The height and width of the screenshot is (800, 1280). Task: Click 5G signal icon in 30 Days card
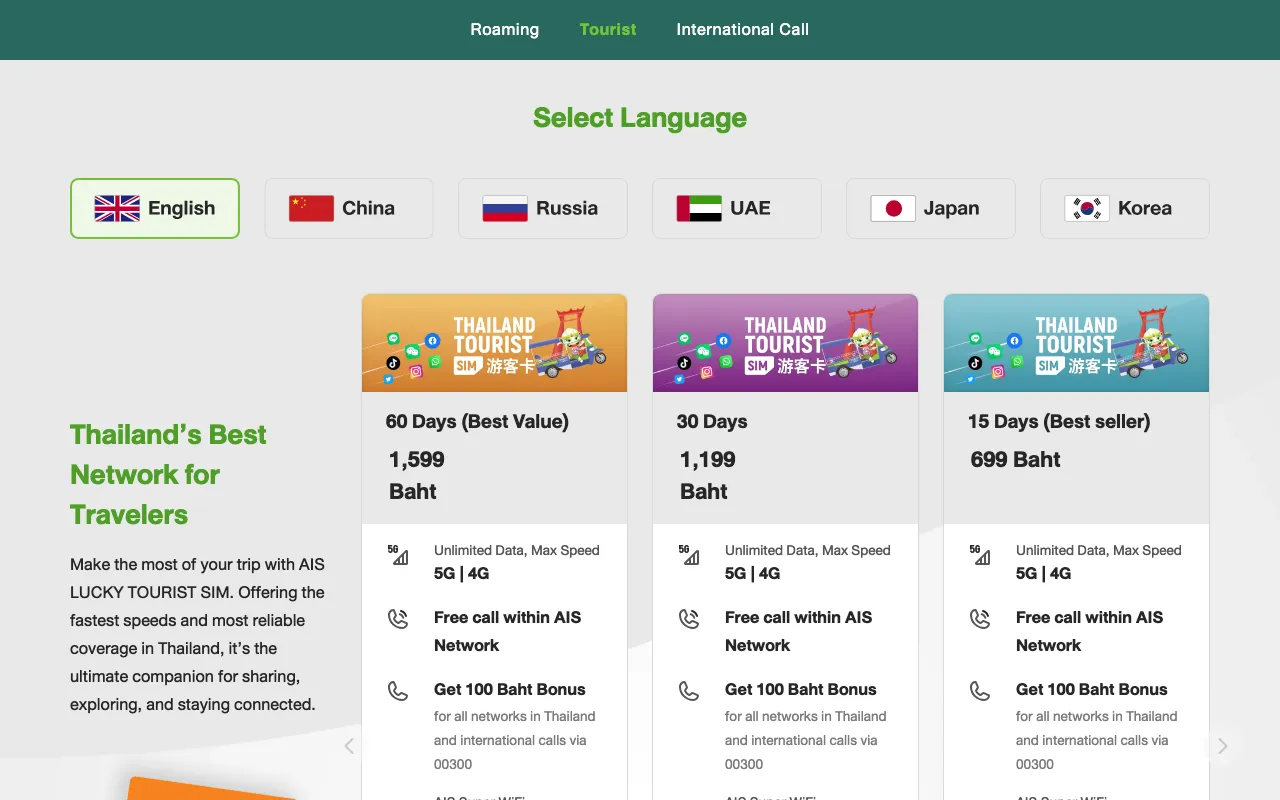pyautogui.click(x=689, y=555)
